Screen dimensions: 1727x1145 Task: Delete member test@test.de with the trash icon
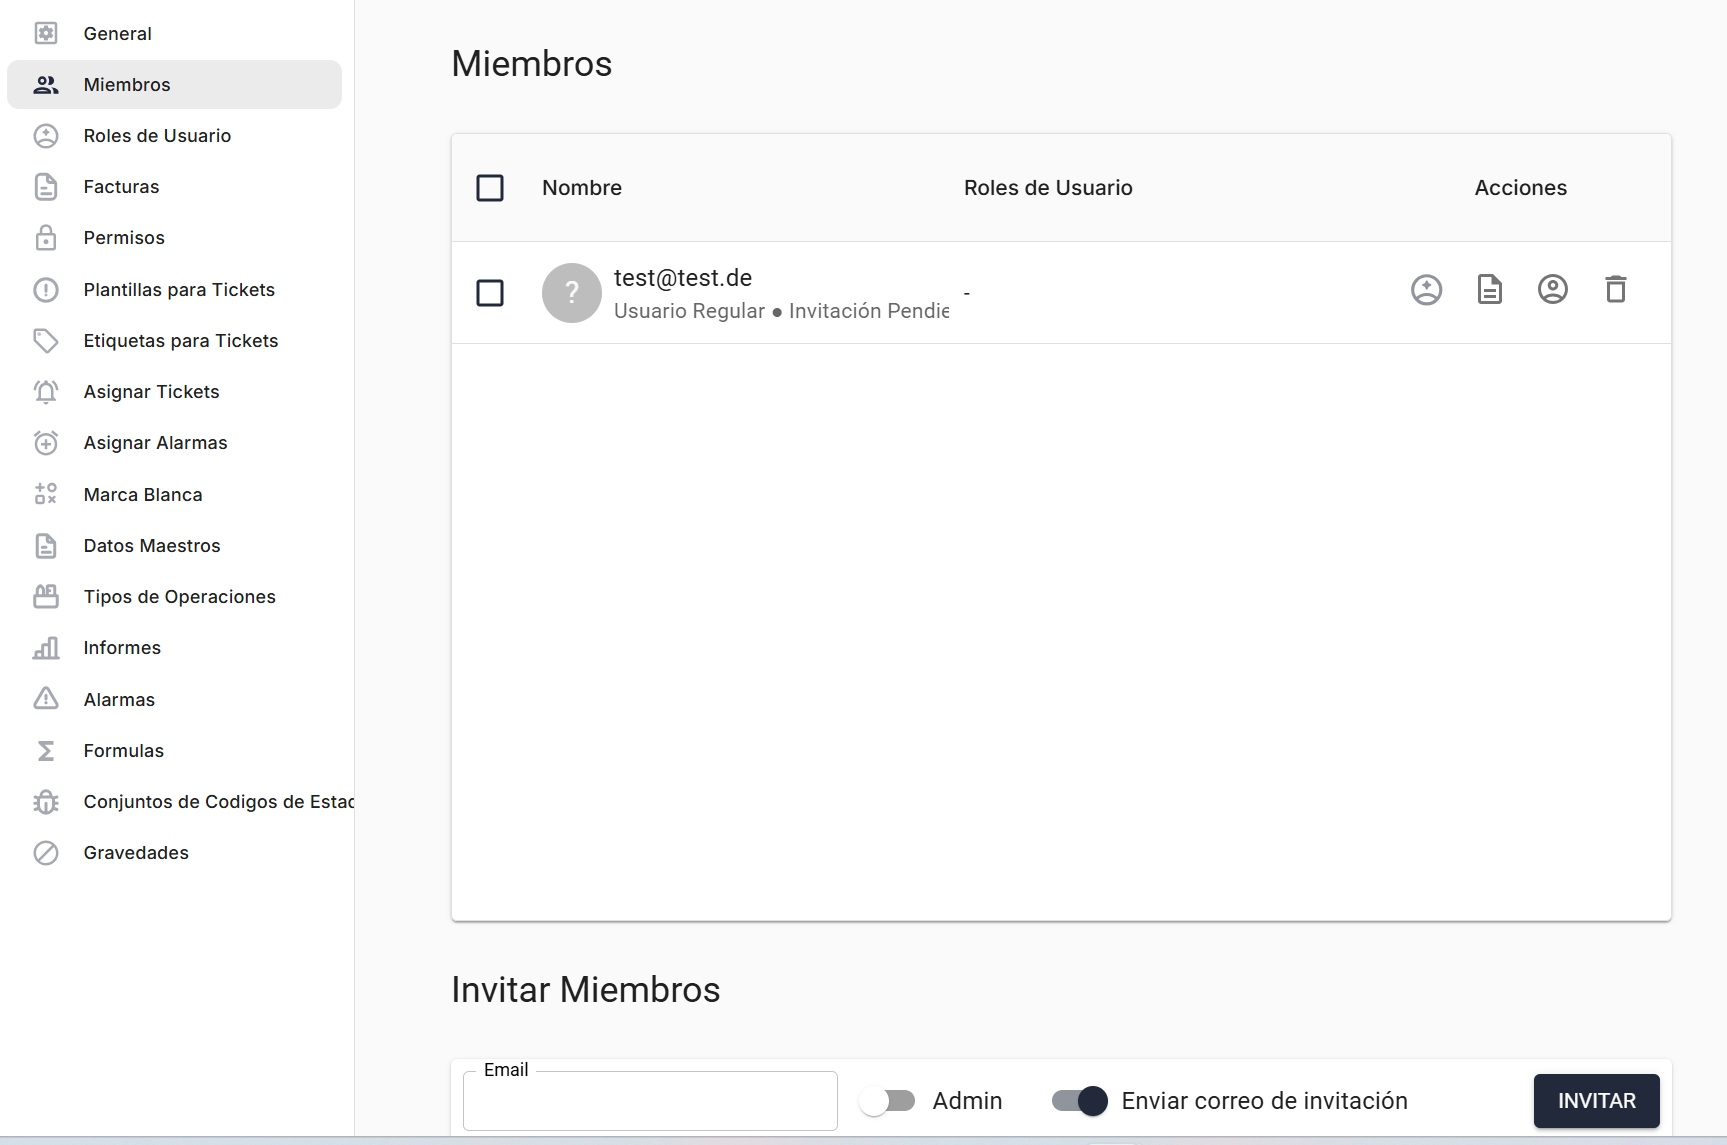(x=1615, y=290)
